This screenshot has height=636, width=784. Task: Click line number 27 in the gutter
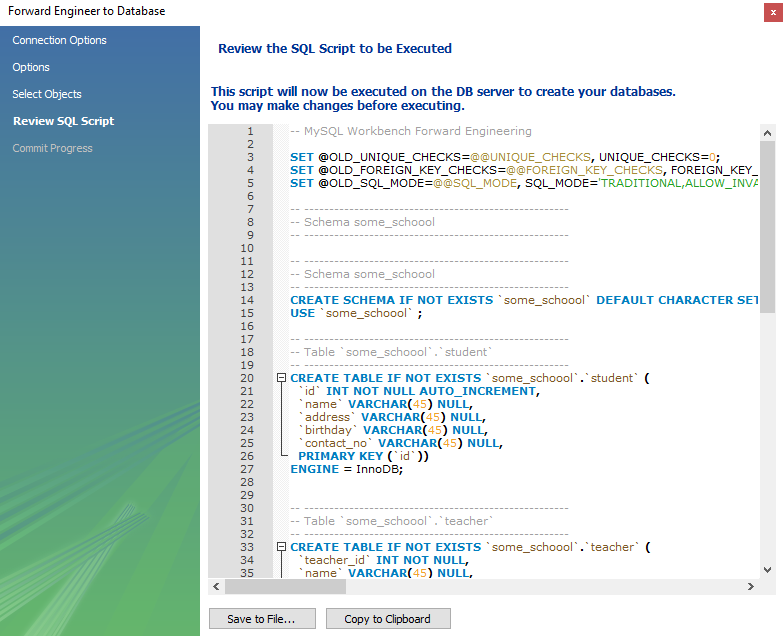[247, 469]
